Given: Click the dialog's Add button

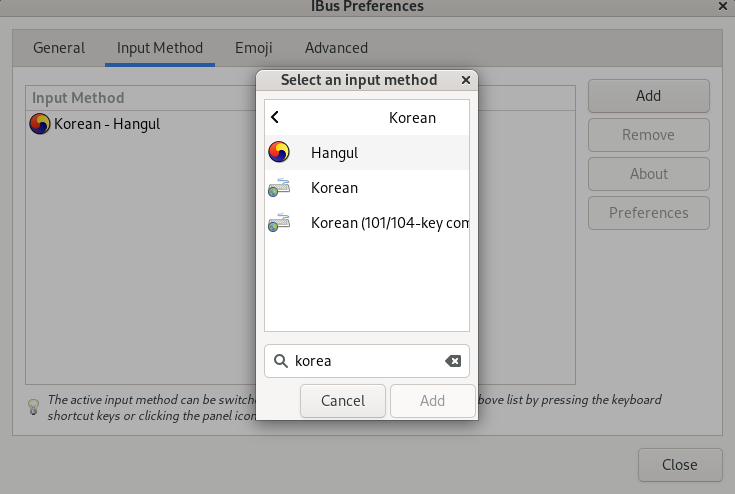Looking at the screenshot, I should [x=432, y=401].
